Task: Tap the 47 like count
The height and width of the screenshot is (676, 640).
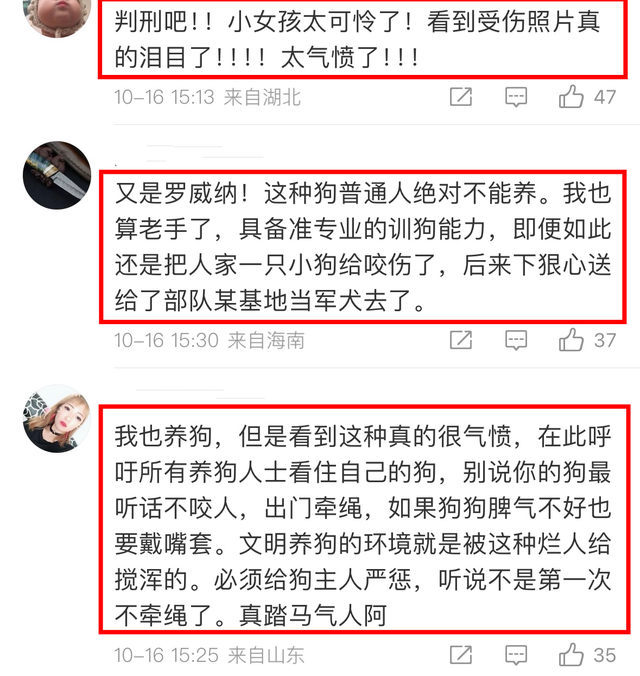Action: coord(605,97)
